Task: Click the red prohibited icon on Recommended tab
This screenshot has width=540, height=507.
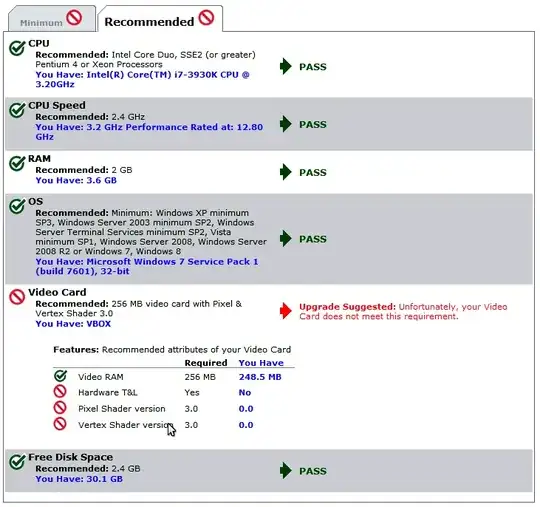Action: point(206,17)
